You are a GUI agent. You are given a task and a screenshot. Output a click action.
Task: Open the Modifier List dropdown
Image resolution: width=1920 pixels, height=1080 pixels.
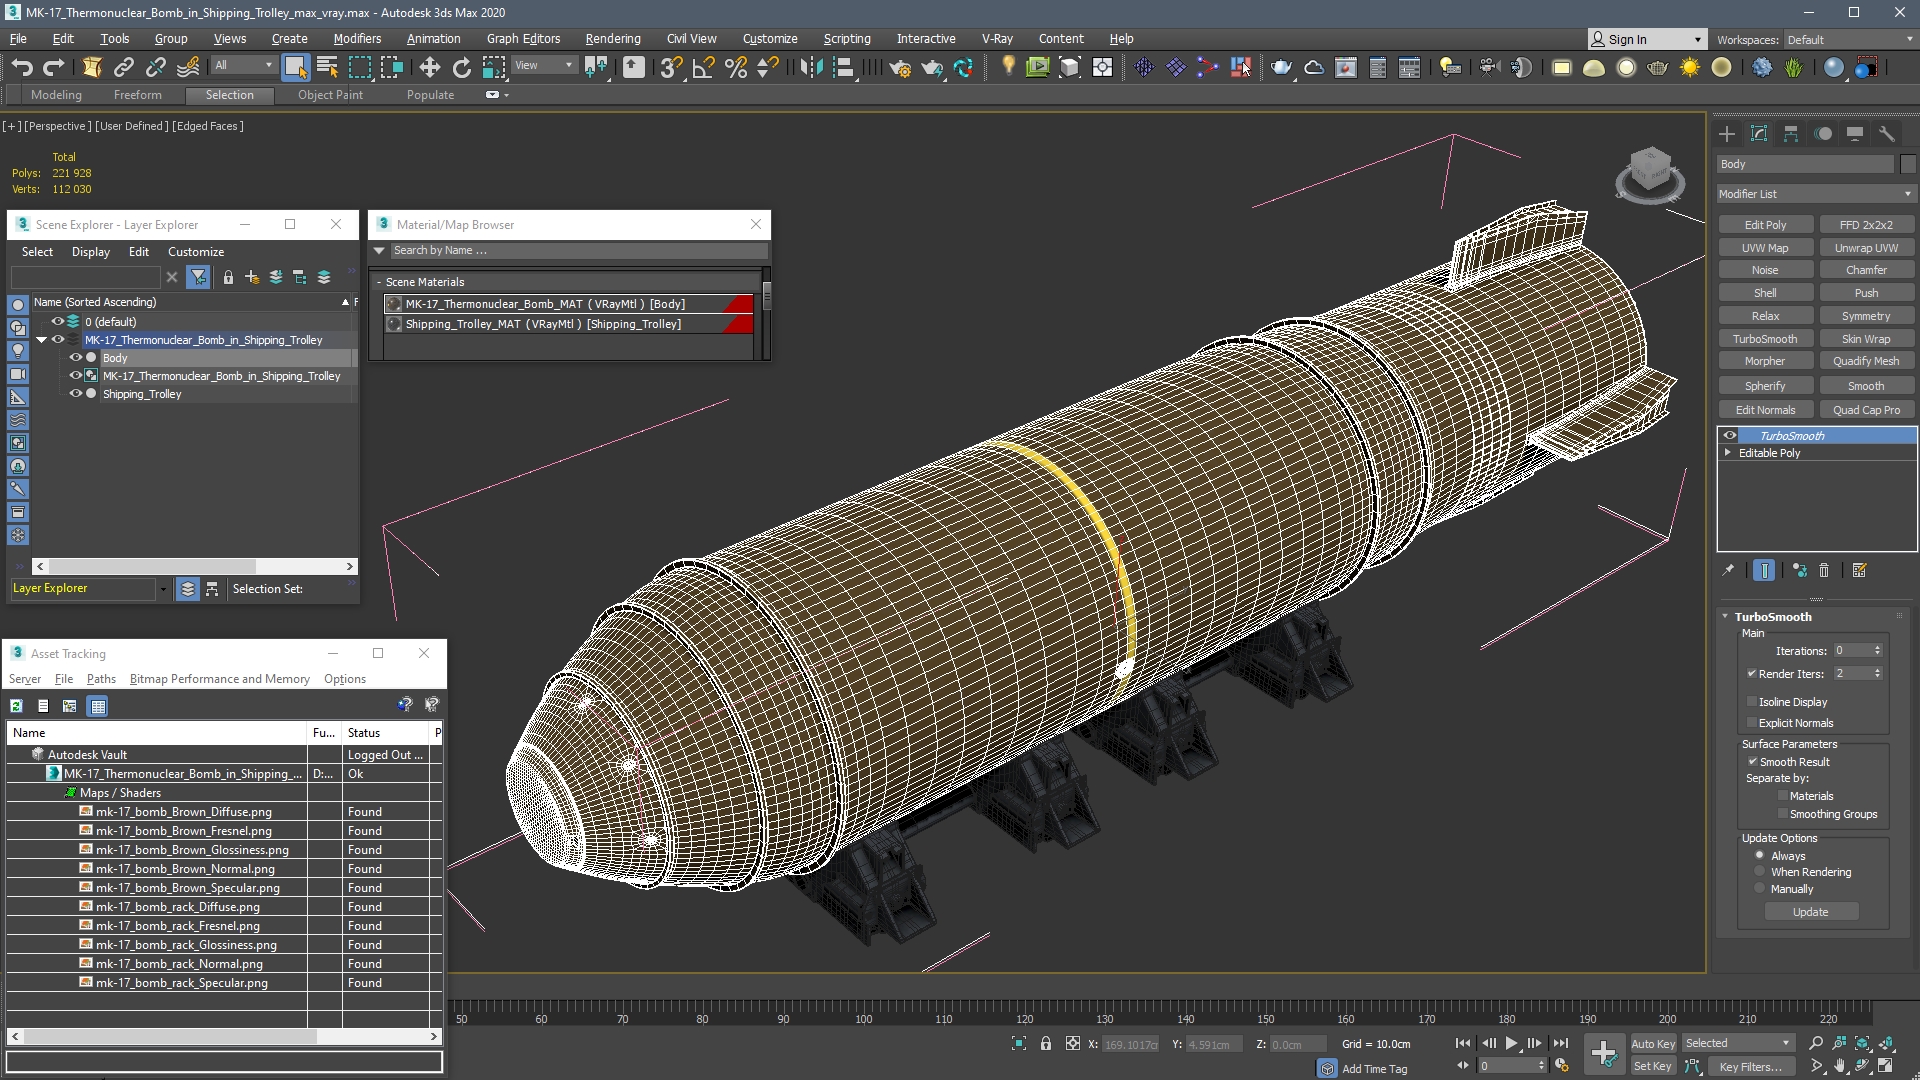click(x=1815, y=194)
